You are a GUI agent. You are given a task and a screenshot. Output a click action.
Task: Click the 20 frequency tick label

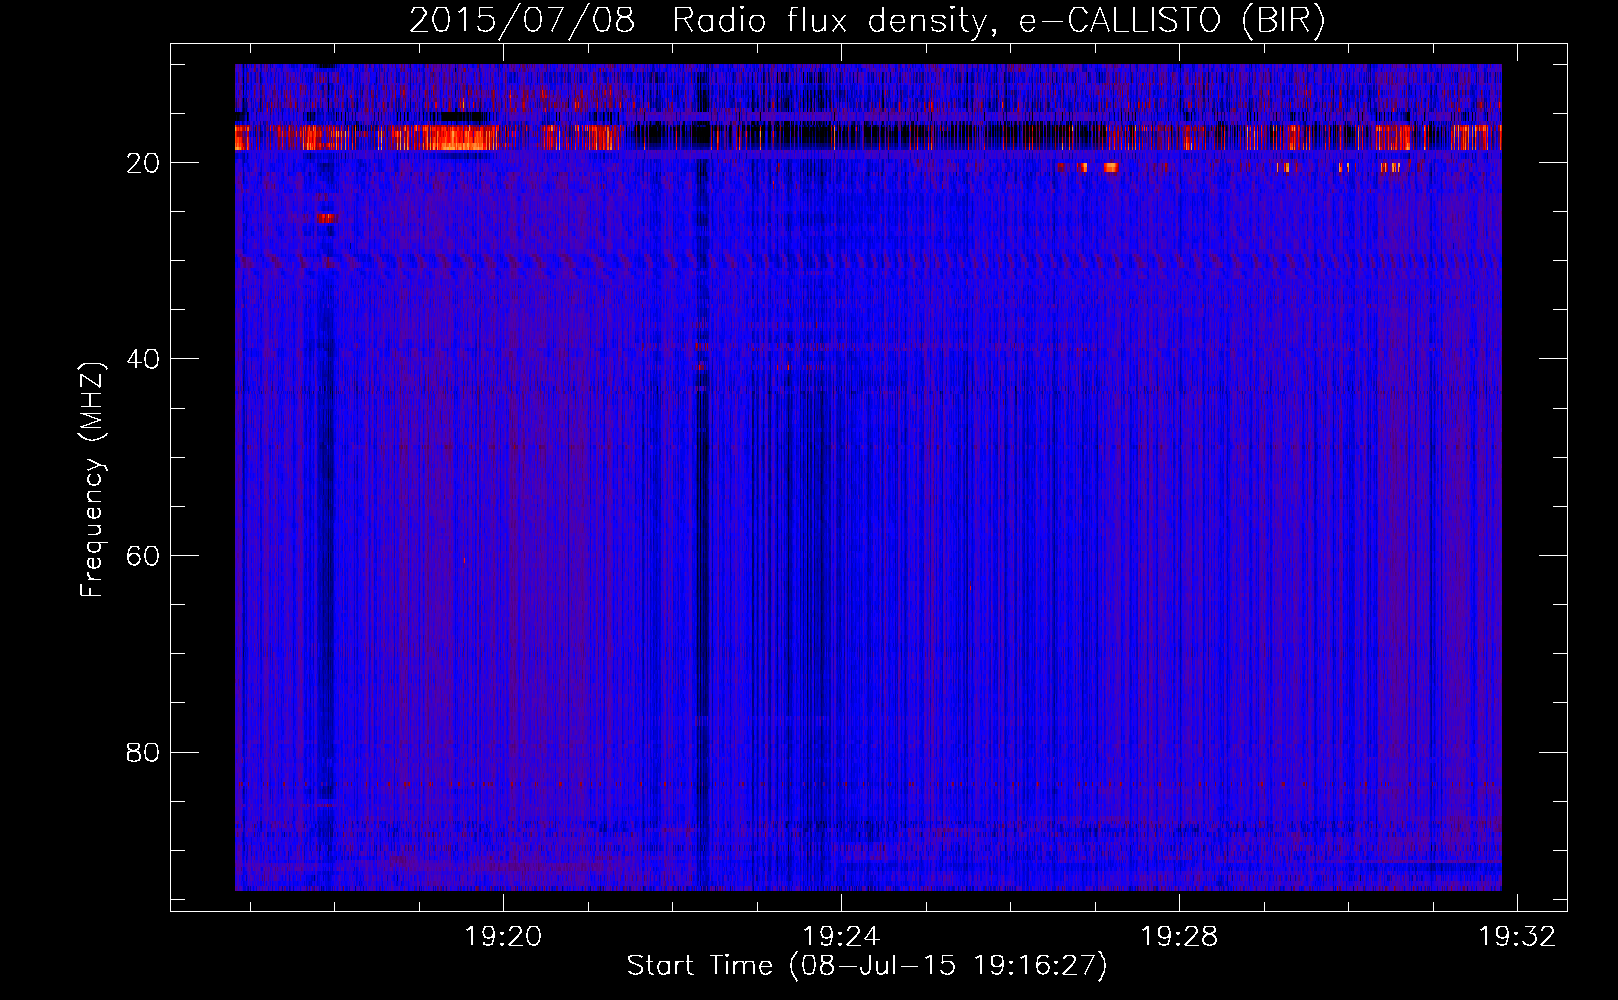[x=143, y=163]
